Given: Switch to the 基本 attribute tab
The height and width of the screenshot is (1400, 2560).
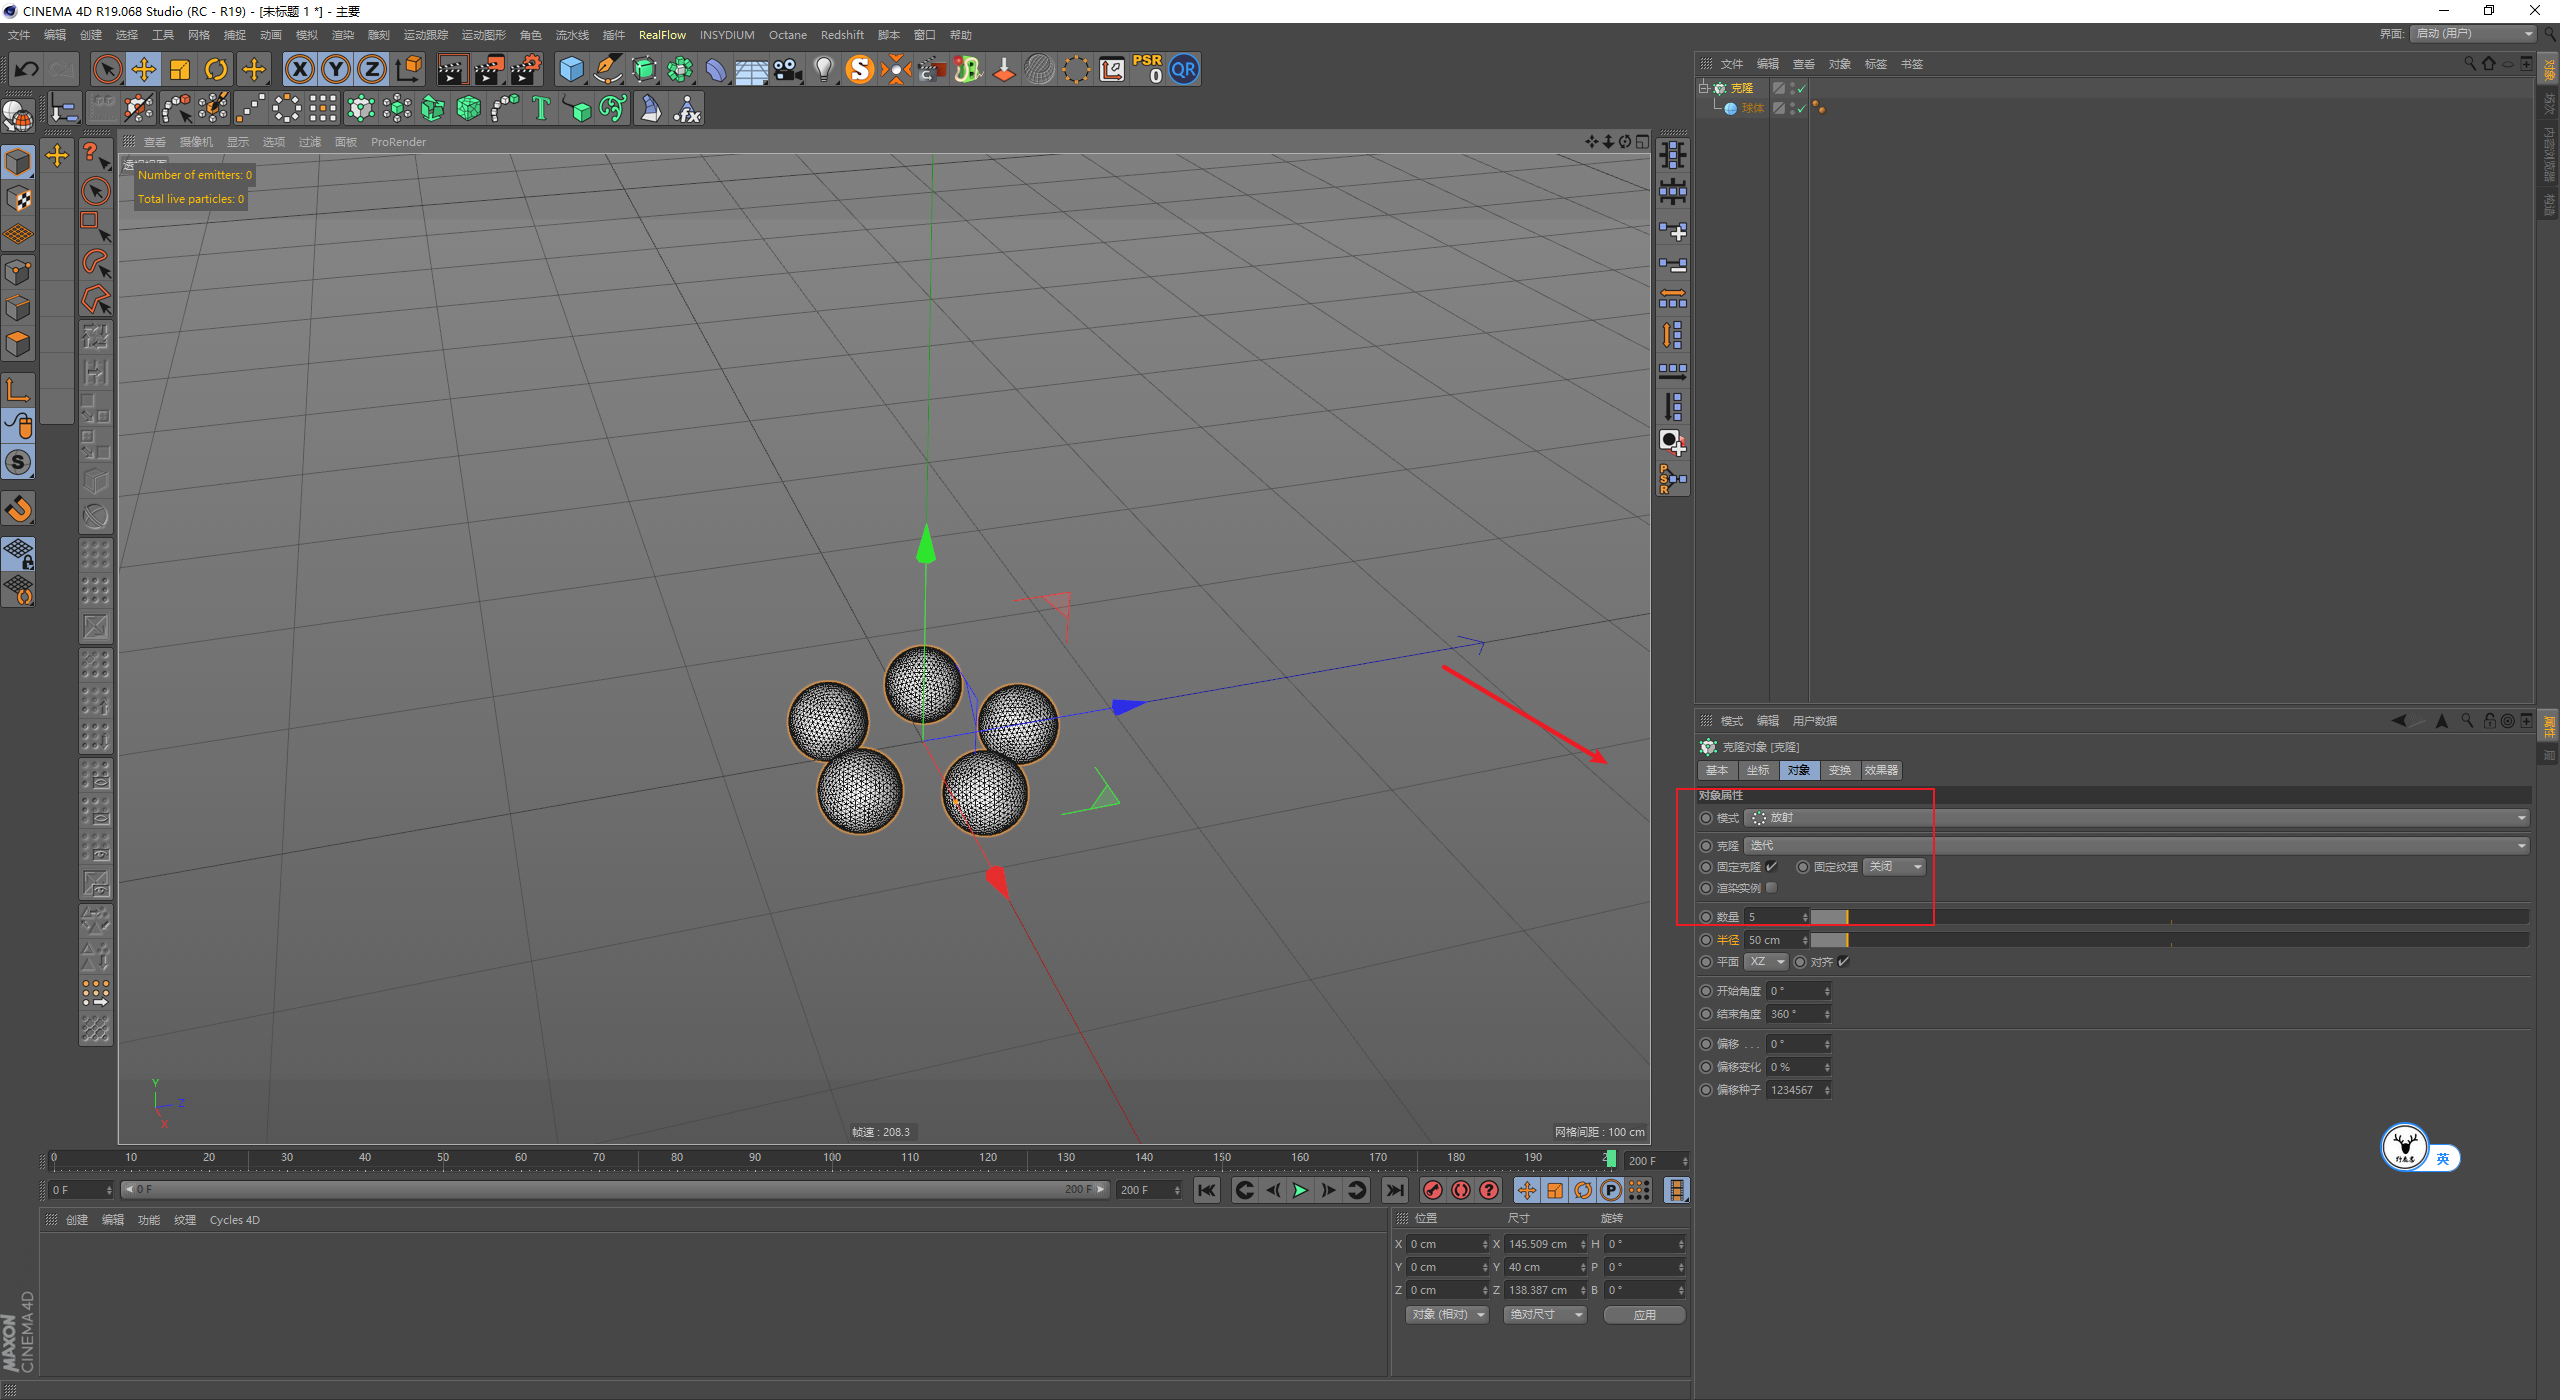Looking at the screenshot, I should (1717, 770).
